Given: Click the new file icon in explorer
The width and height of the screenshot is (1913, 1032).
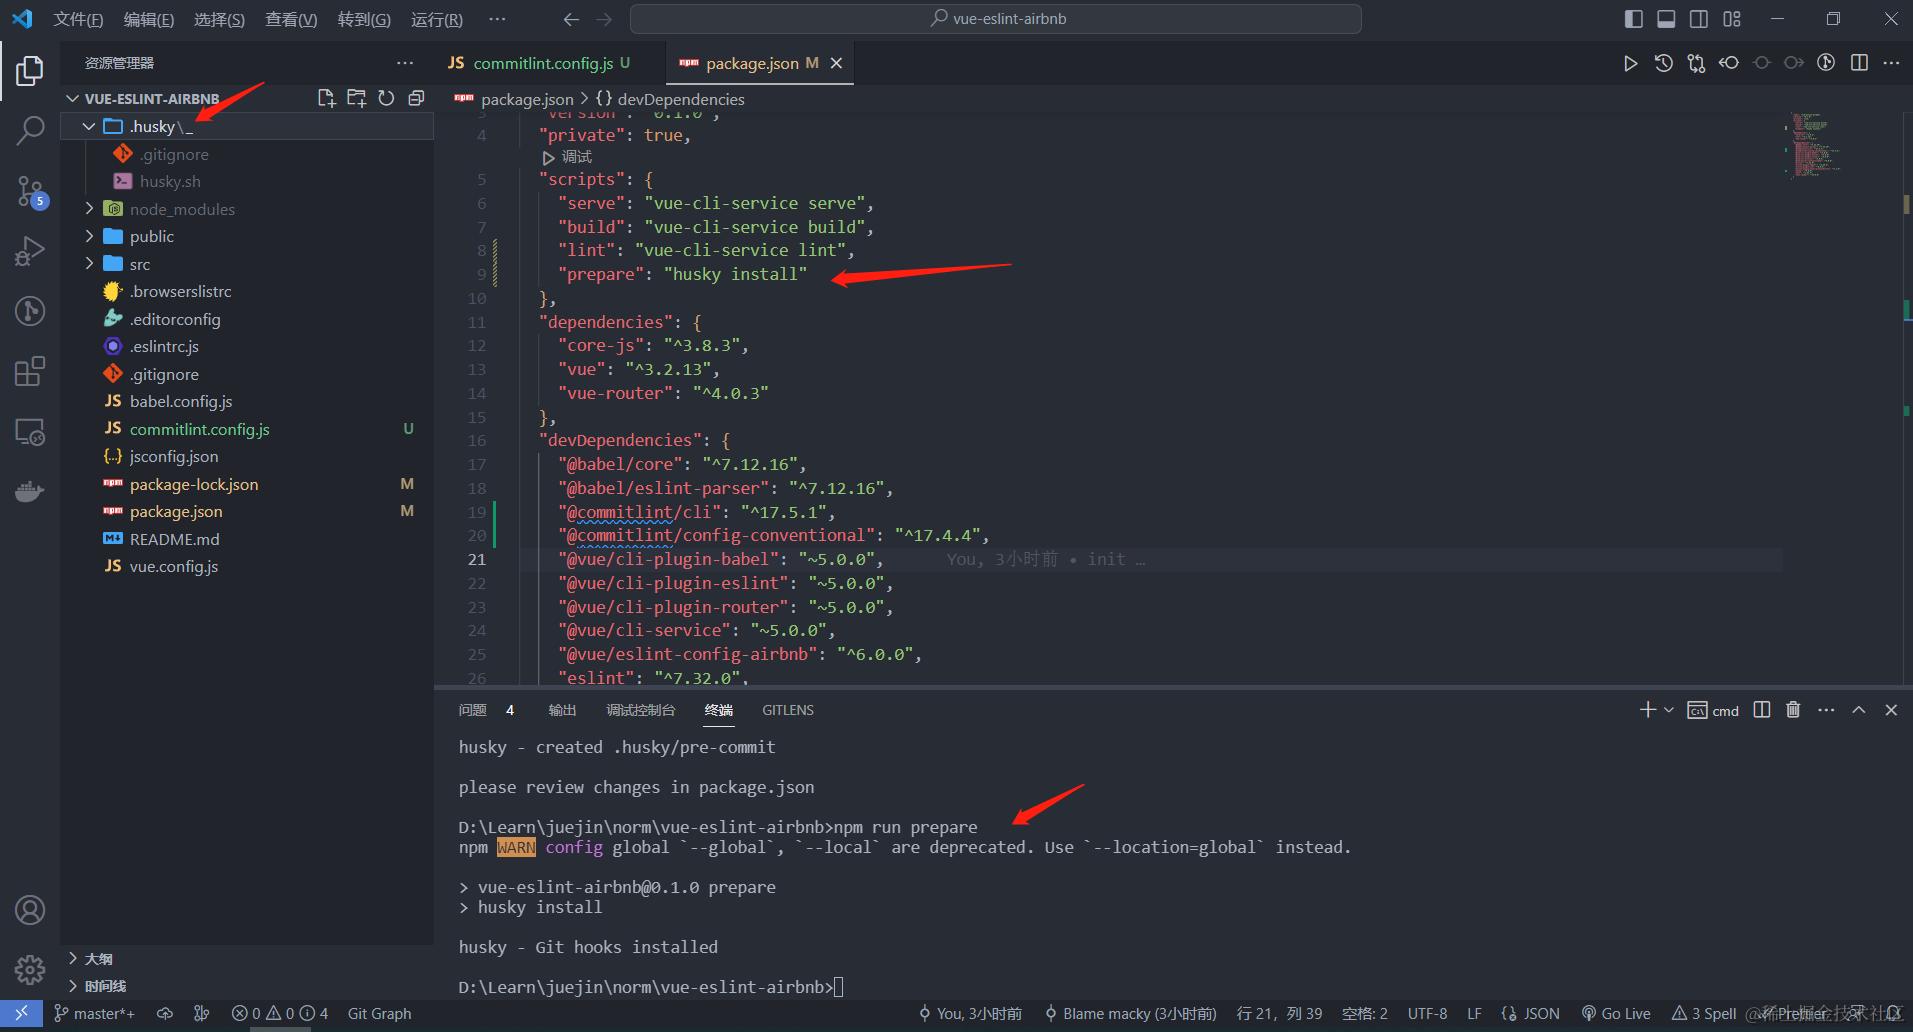Looking at the screenshot, I should (x=326, y=98).
